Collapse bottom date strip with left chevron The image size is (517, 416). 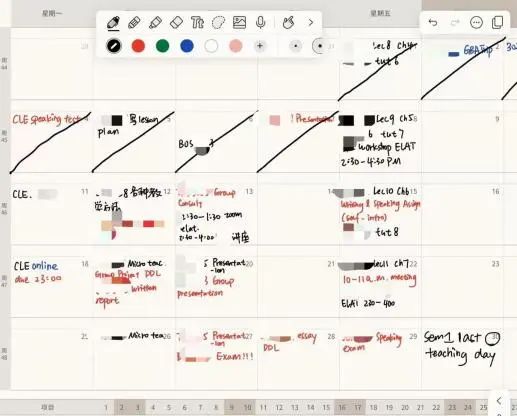(499, 400)
